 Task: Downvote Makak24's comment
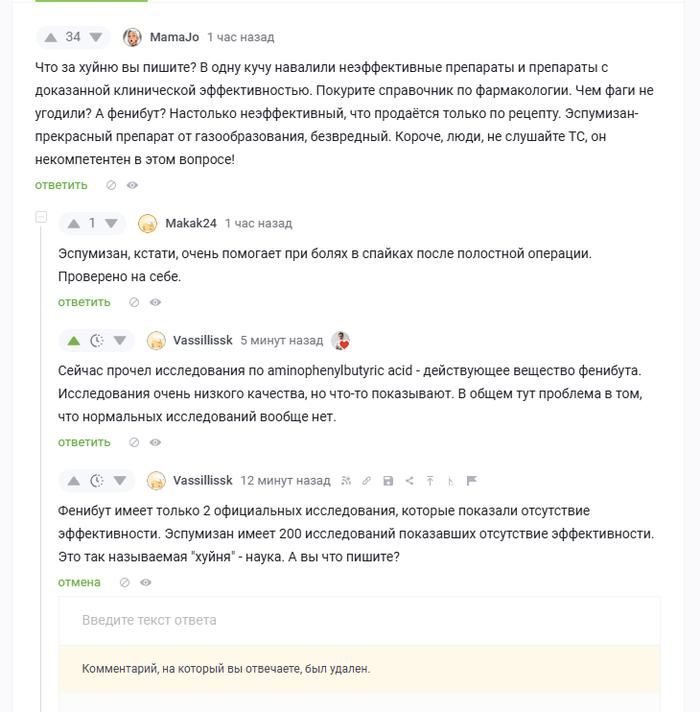[x=111, y=223]
